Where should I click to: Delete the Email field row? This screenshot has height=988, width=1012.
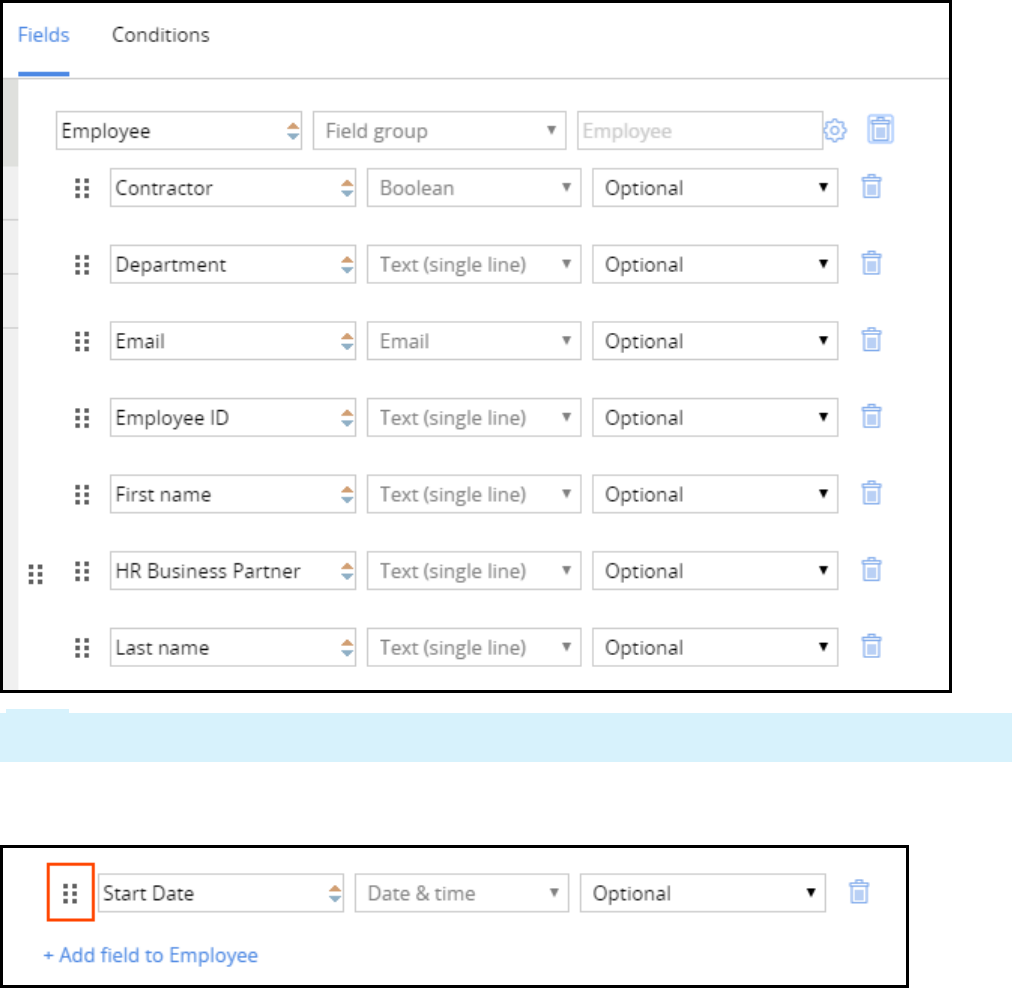click(872, 341)
